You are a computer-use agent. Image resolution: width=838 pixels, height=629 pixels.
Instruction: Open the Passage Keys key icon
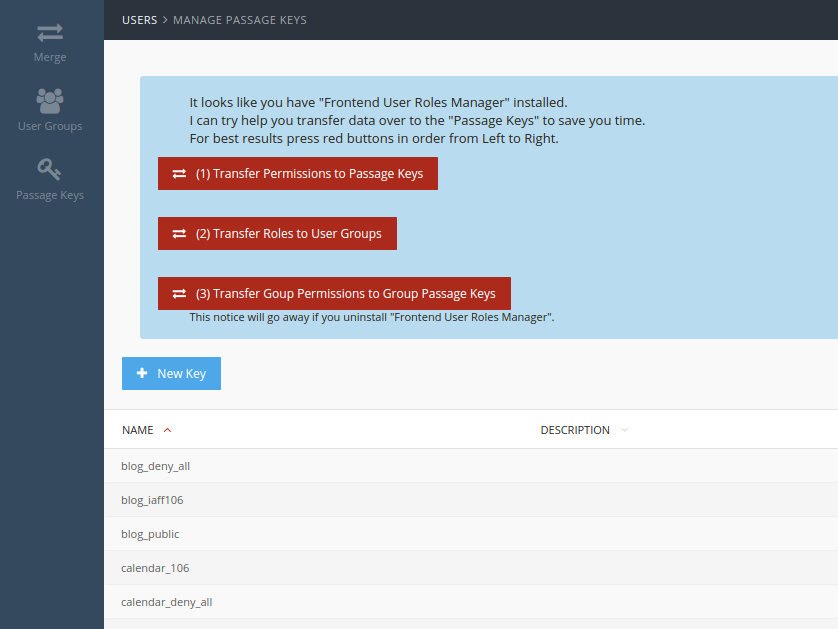point(49,169)
